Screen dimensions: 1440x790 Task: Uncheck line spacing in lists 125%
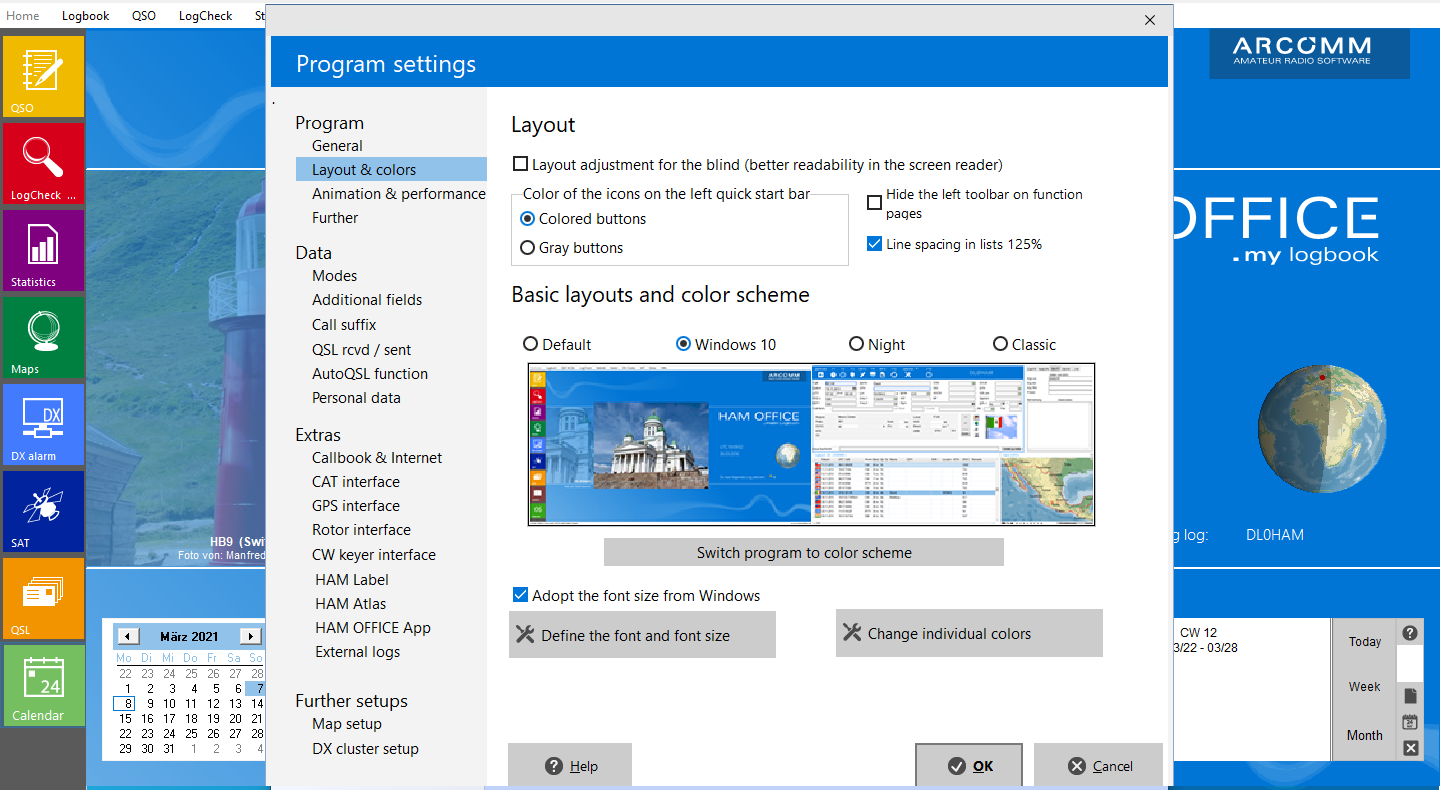tap(874, 244)
